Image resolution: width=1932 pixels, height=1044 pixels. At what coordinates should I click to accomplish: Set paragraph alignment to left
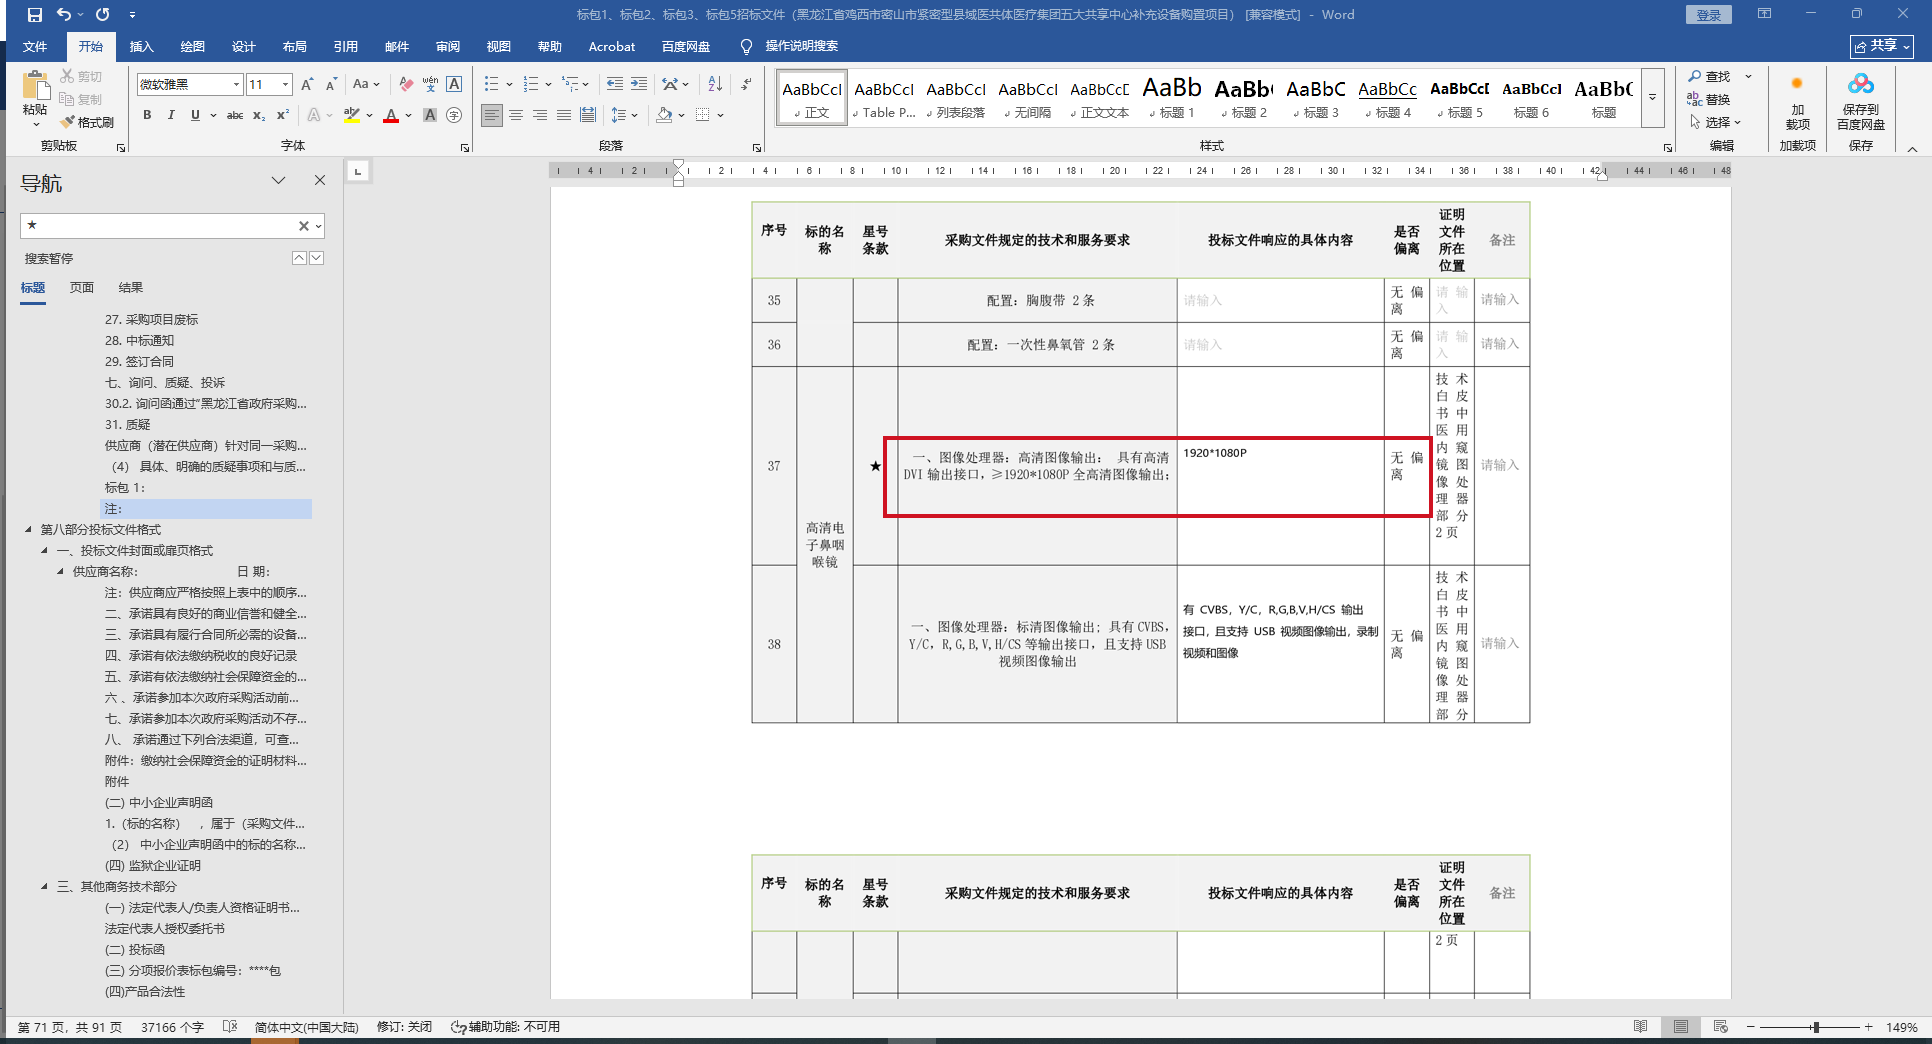click(x=492, y=115)
